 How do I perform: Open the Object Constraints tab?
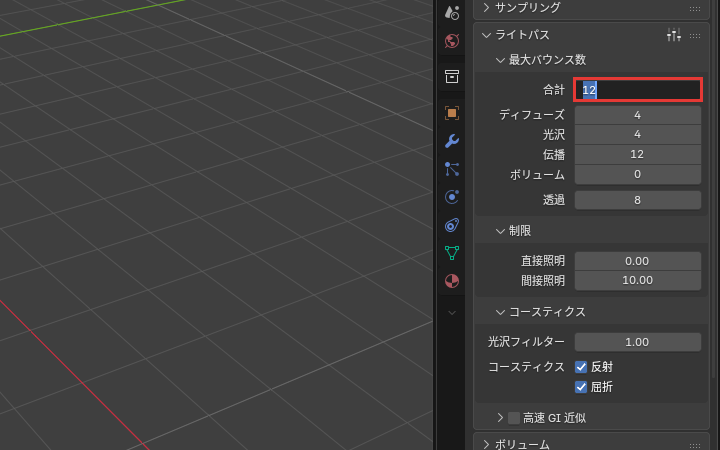[452, 225]
